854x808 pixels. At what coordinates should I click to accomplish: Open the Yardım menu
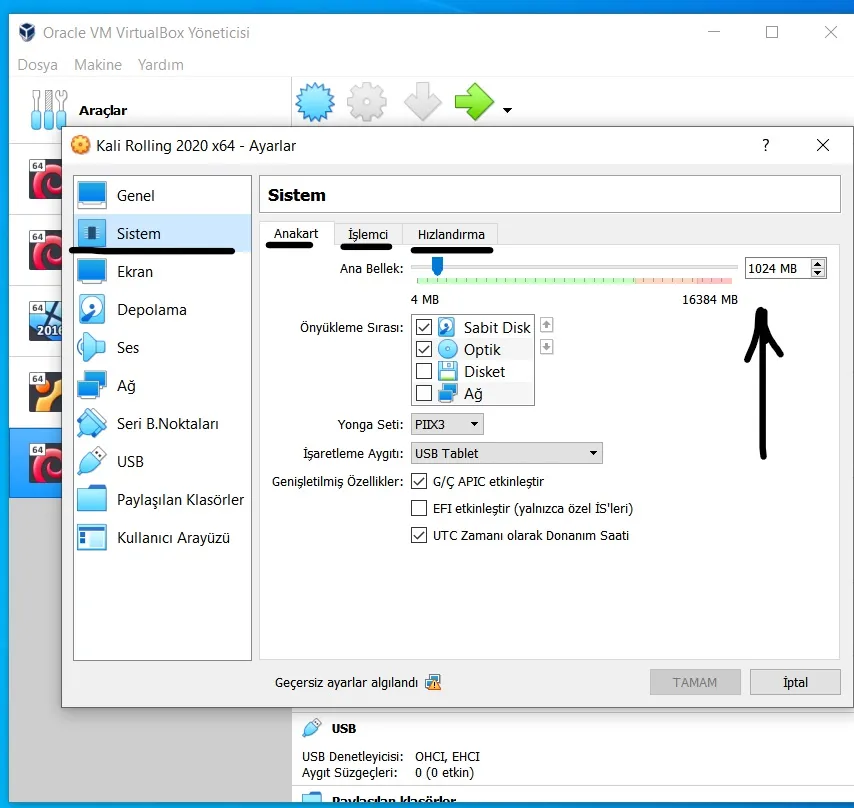point(161,65)
